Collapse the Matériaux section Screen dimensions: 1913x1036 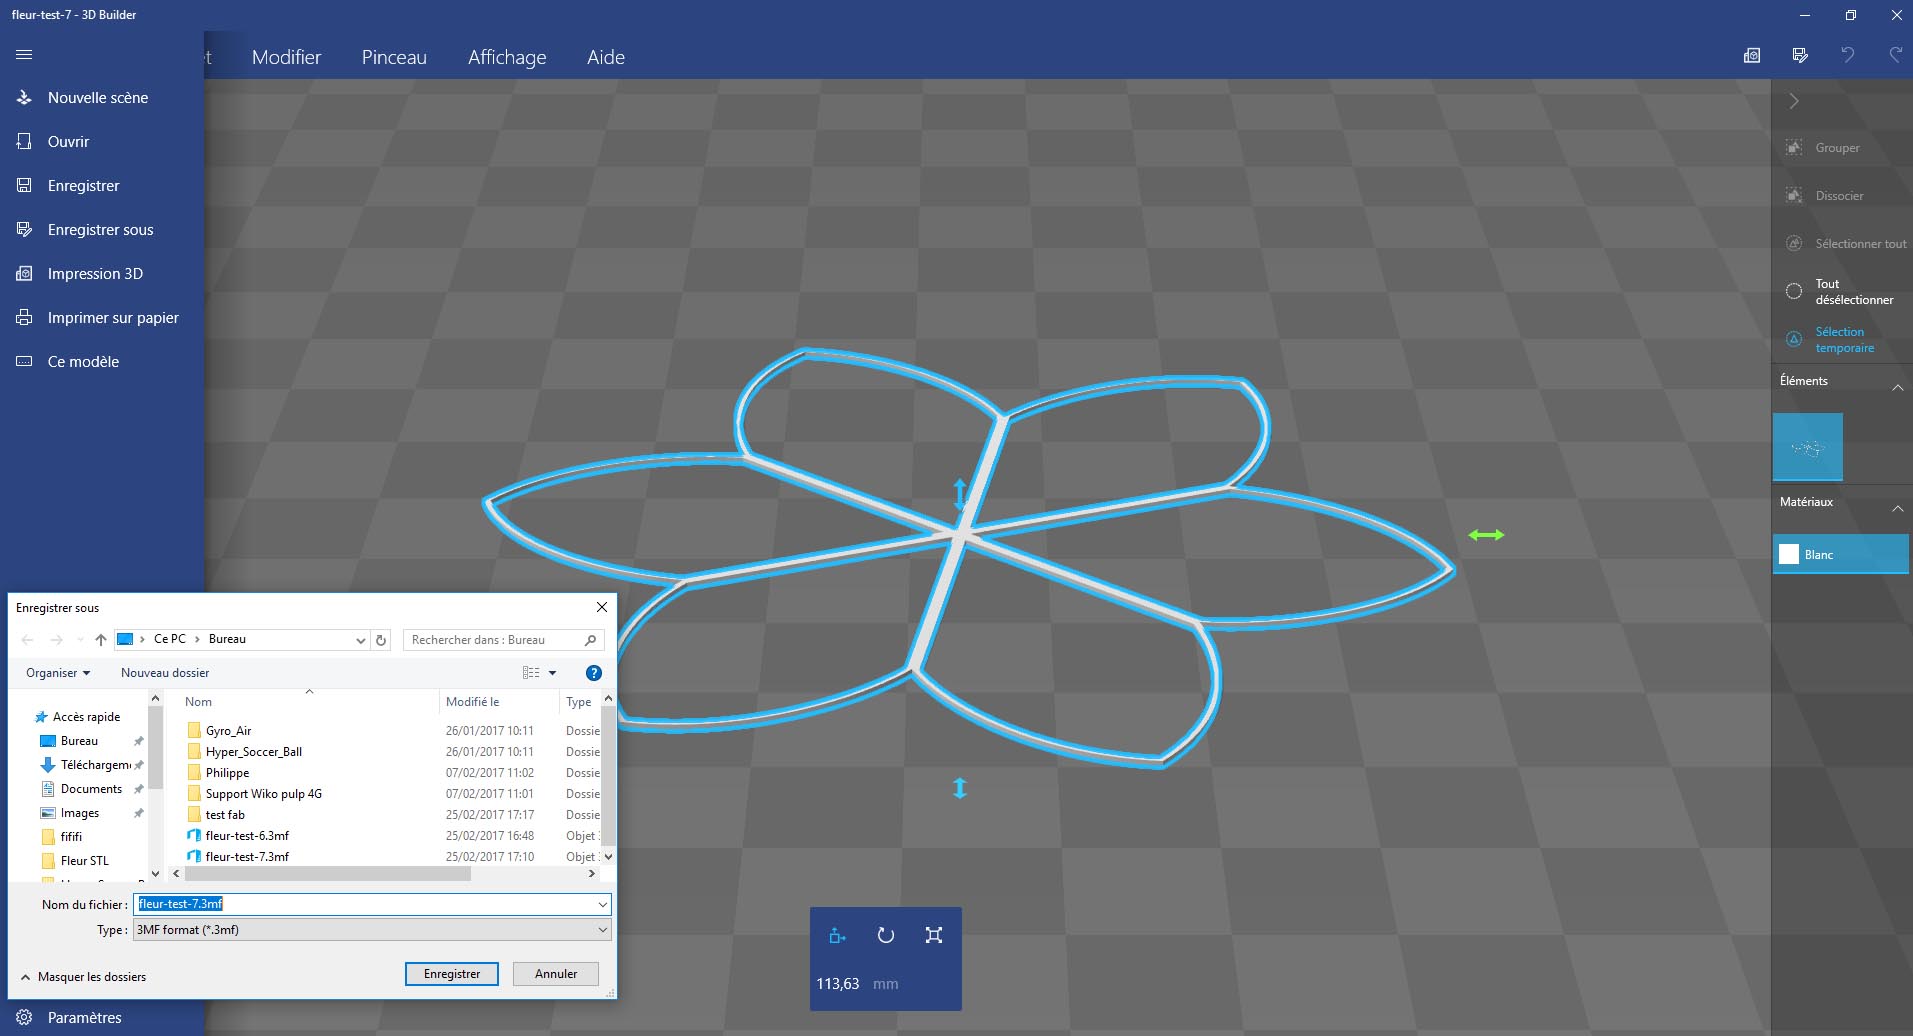[1897, 508]
